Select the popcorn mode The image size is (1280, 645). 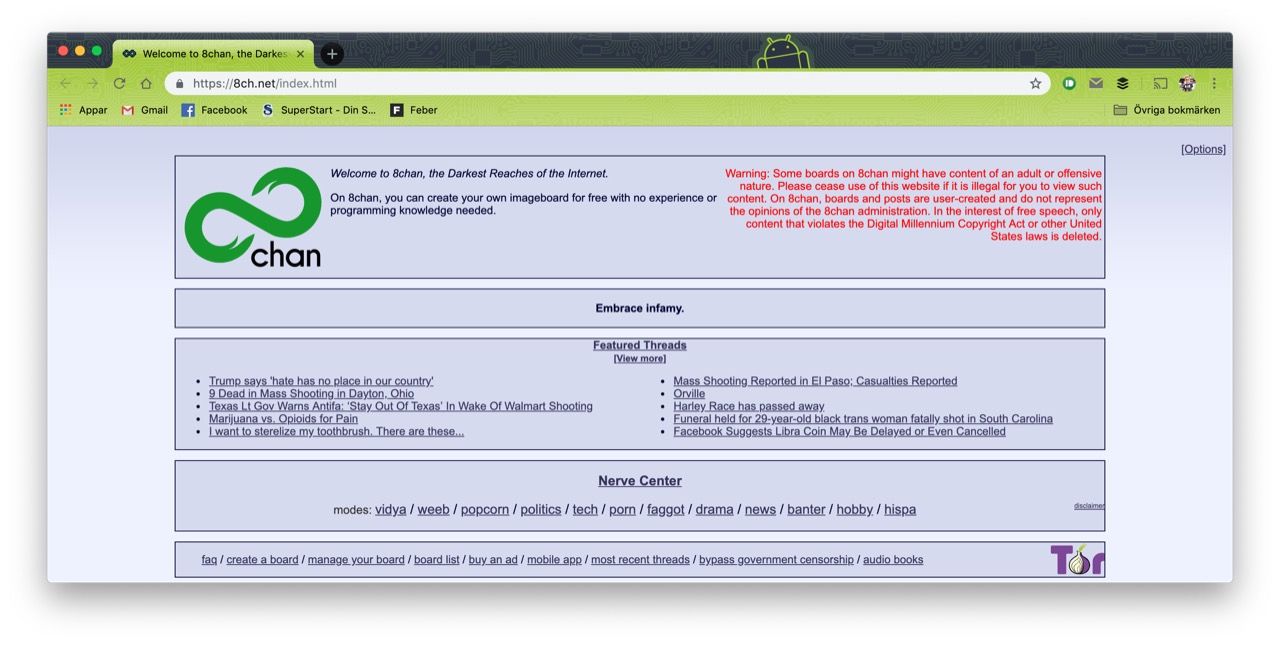(x=485, y=509)
